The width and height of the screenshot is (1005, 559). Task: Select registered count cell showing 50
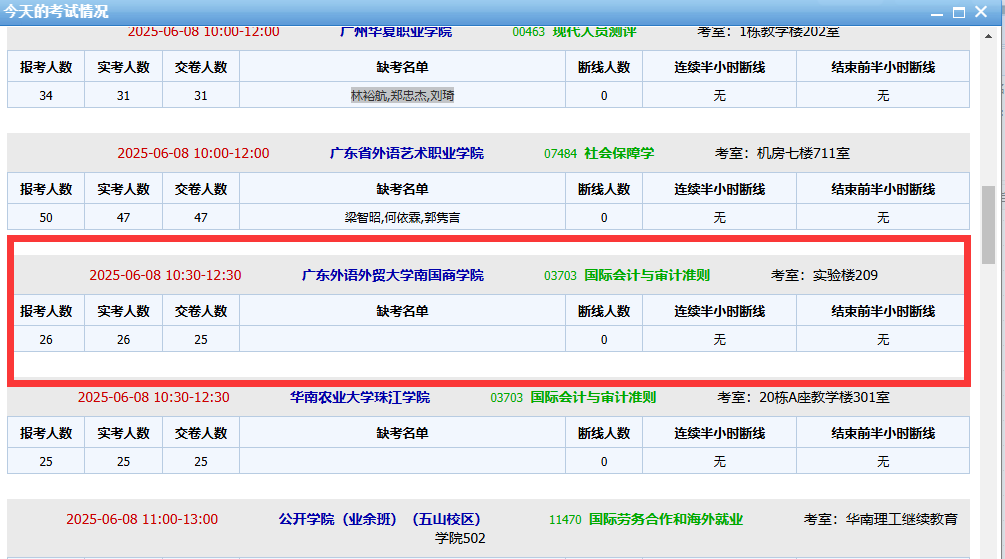pos(46,217)
